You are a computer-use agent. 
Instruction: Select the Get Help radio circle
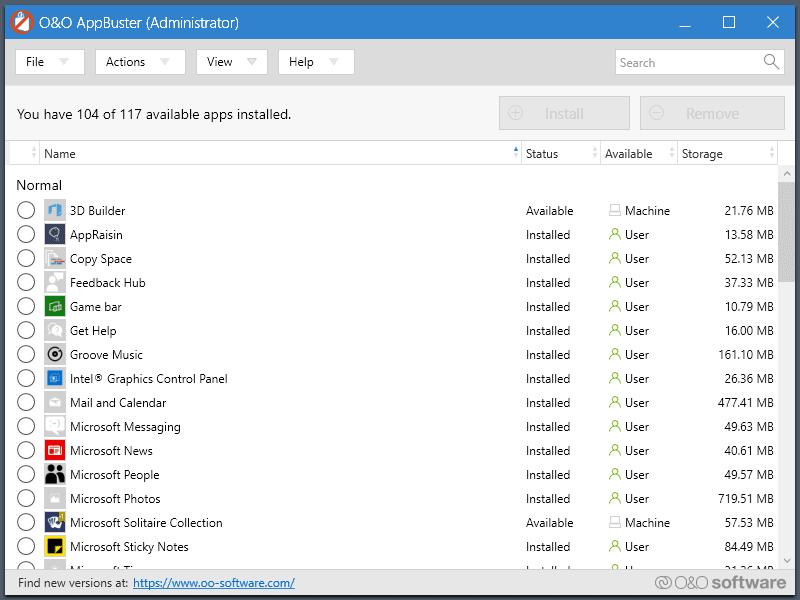[26, 330]
